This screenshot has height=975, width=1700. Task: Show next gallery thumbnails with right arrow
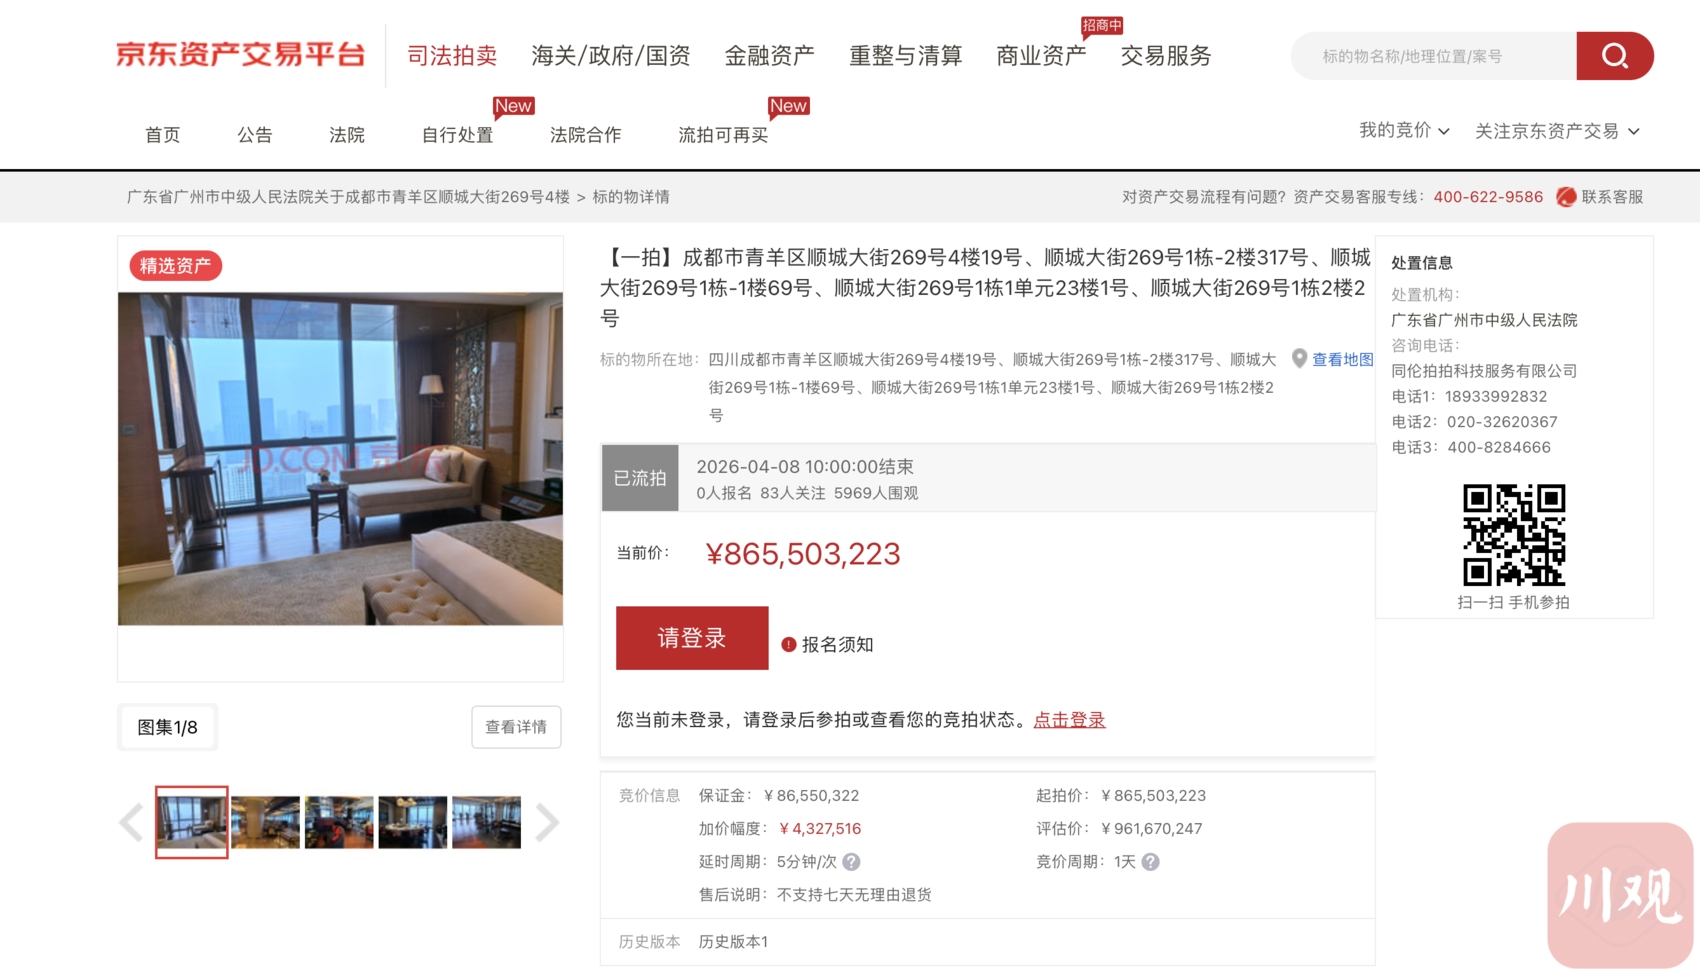coord(546,823)
